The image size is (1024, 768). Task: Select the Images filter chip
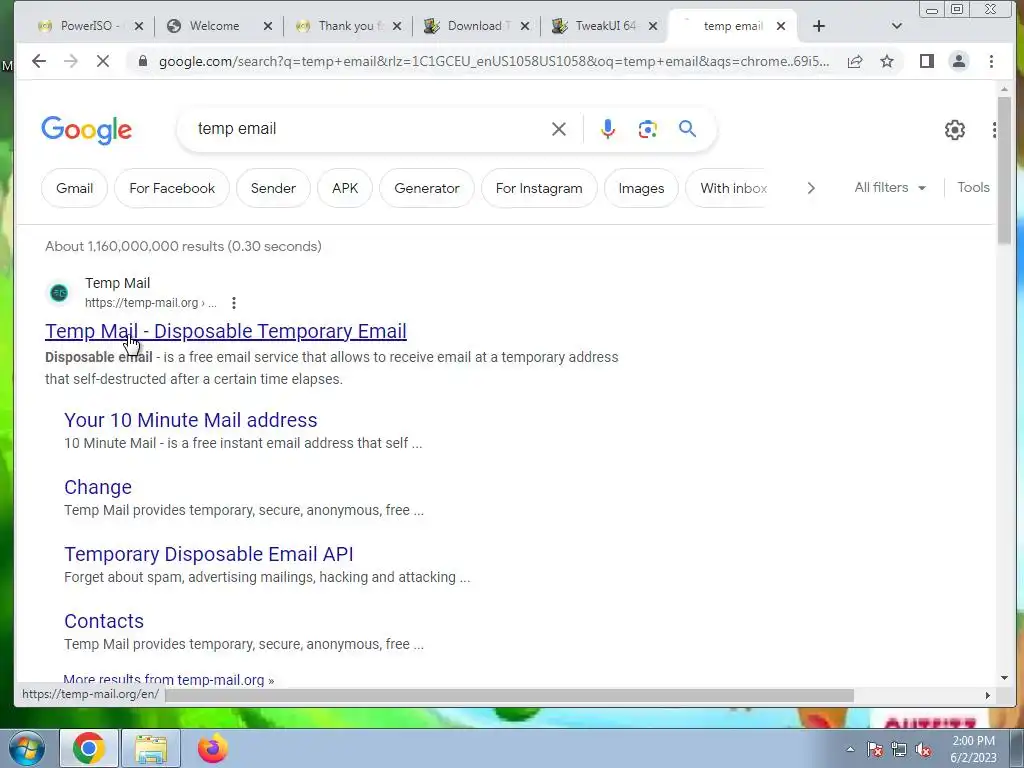641,188
